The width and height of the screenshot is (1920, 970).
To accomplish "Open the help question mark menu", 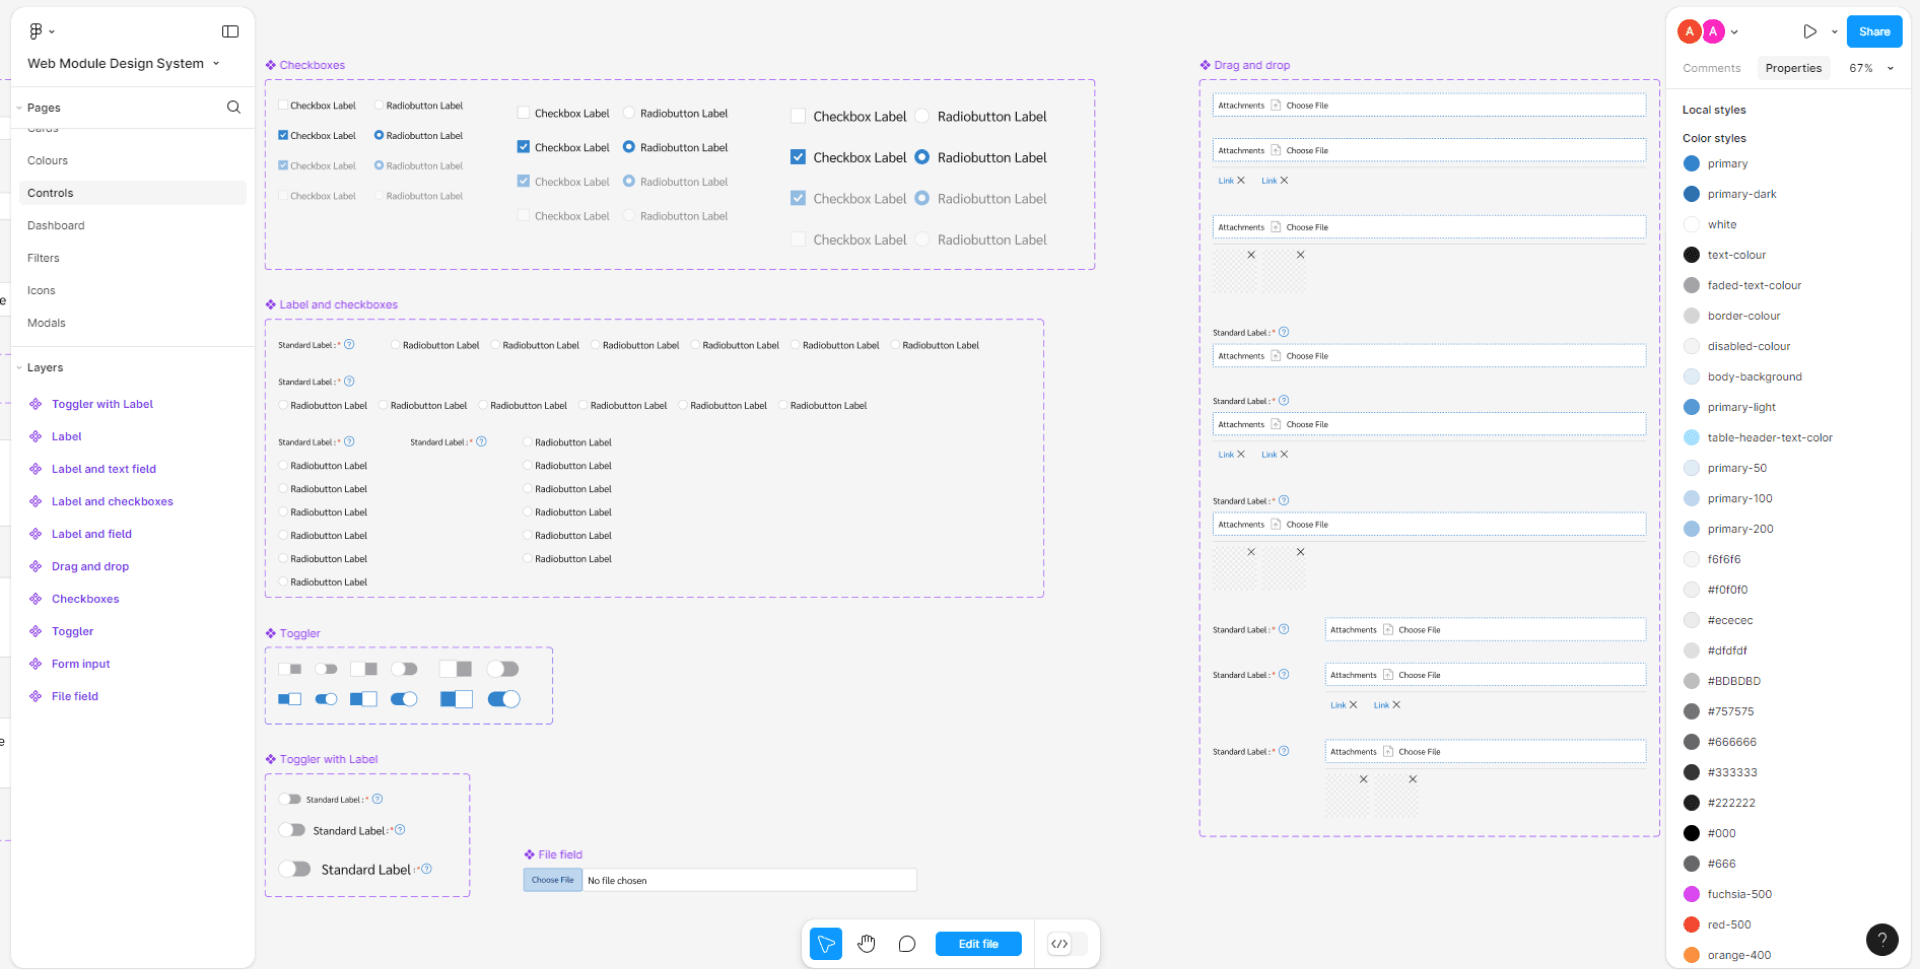I will coord(1883,940).
